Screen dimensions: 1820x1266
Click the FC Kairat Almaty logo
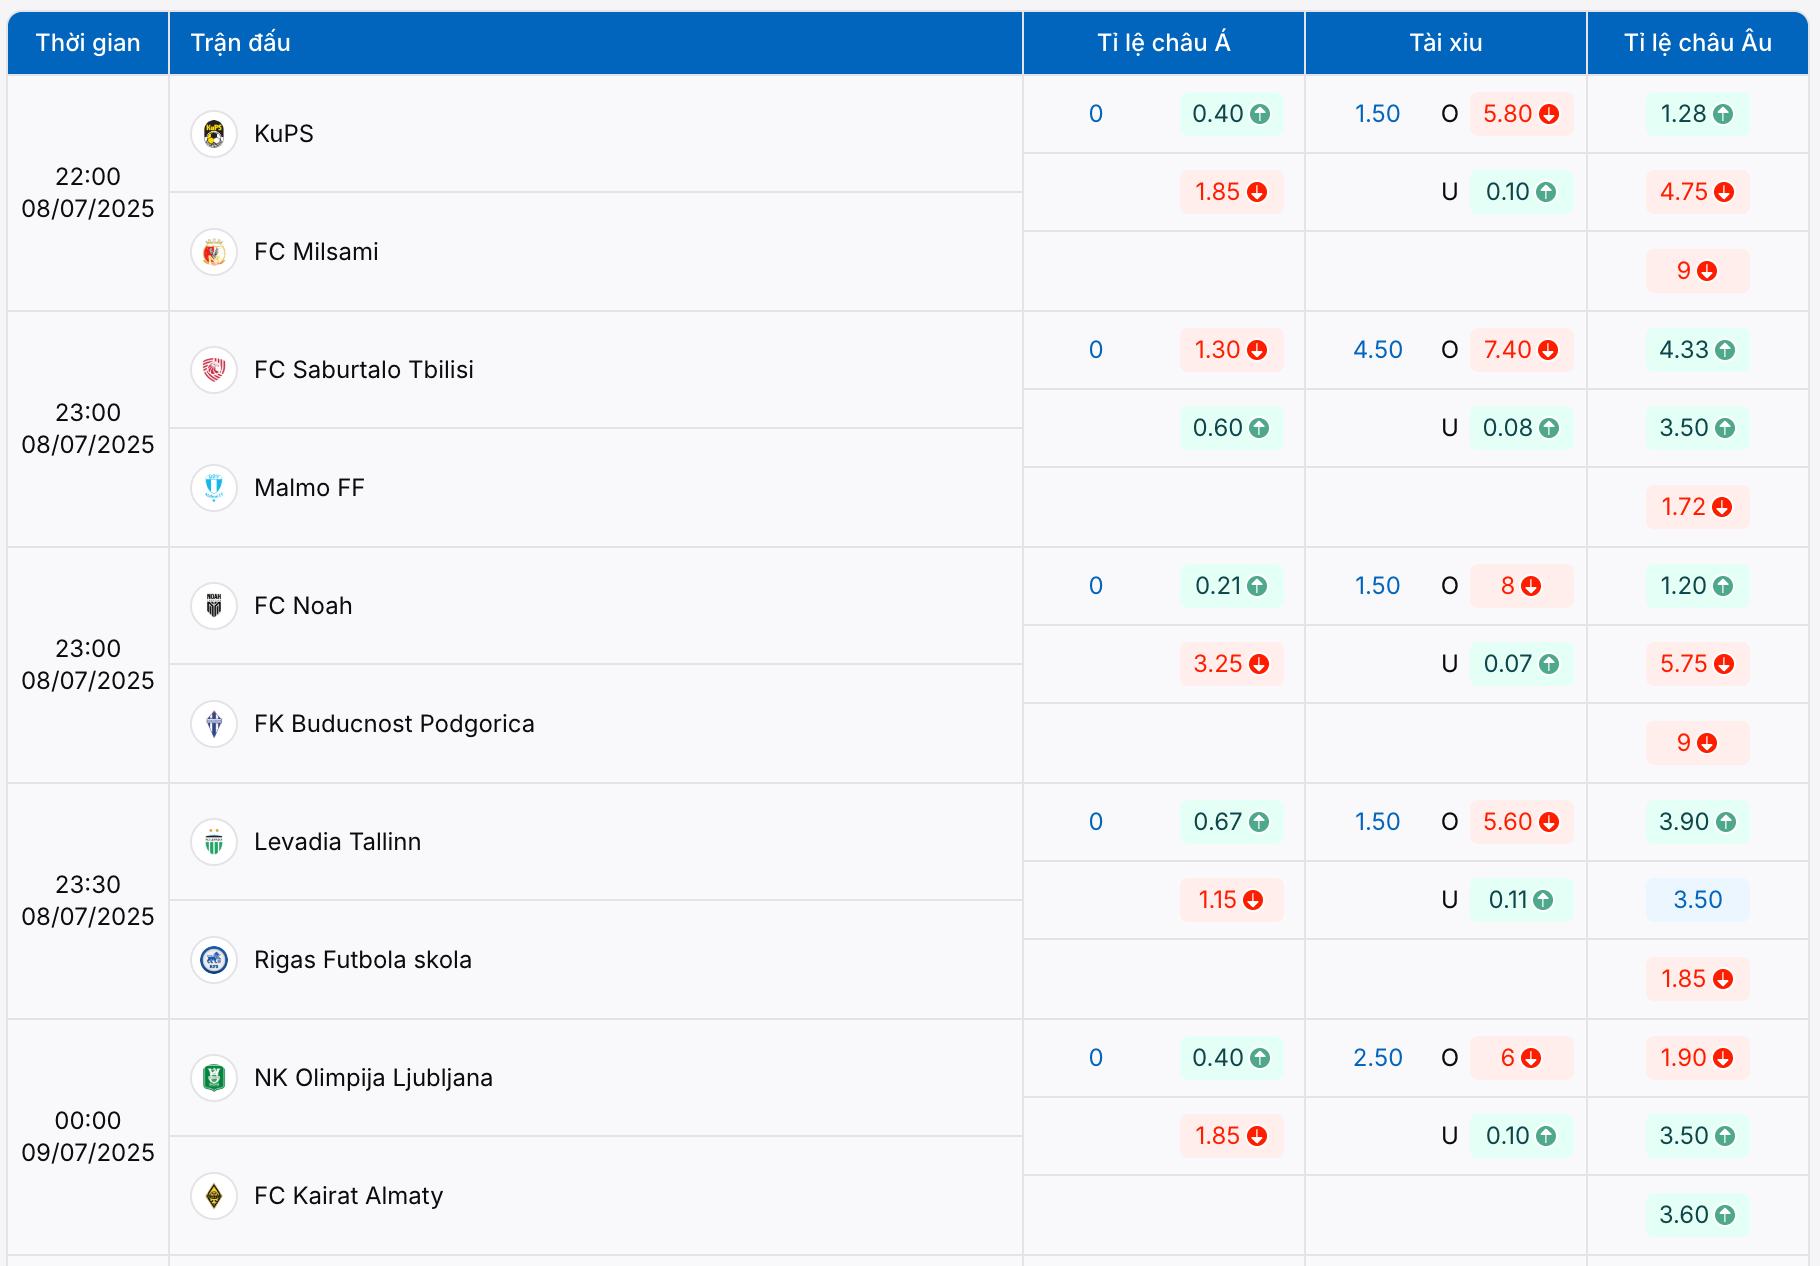[x=213, y=1196]
